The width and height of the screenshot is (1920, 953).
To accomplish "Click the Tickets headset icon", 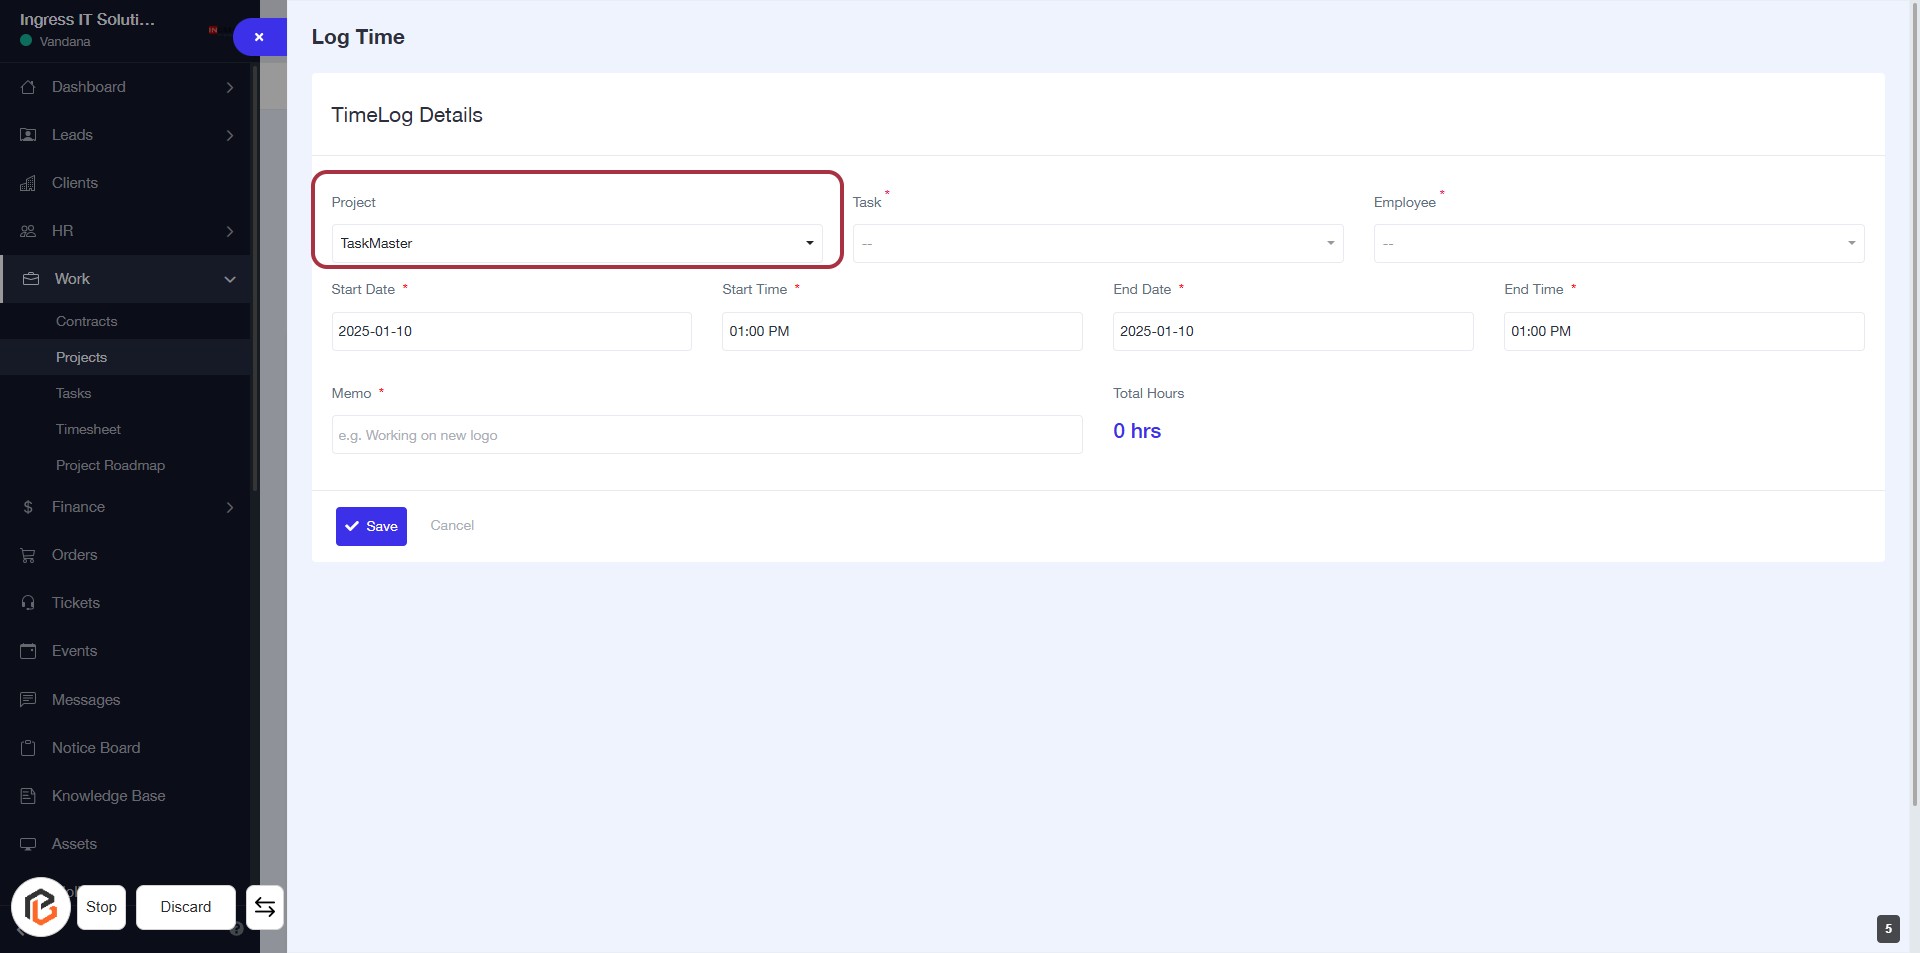I will pos(28,603).
